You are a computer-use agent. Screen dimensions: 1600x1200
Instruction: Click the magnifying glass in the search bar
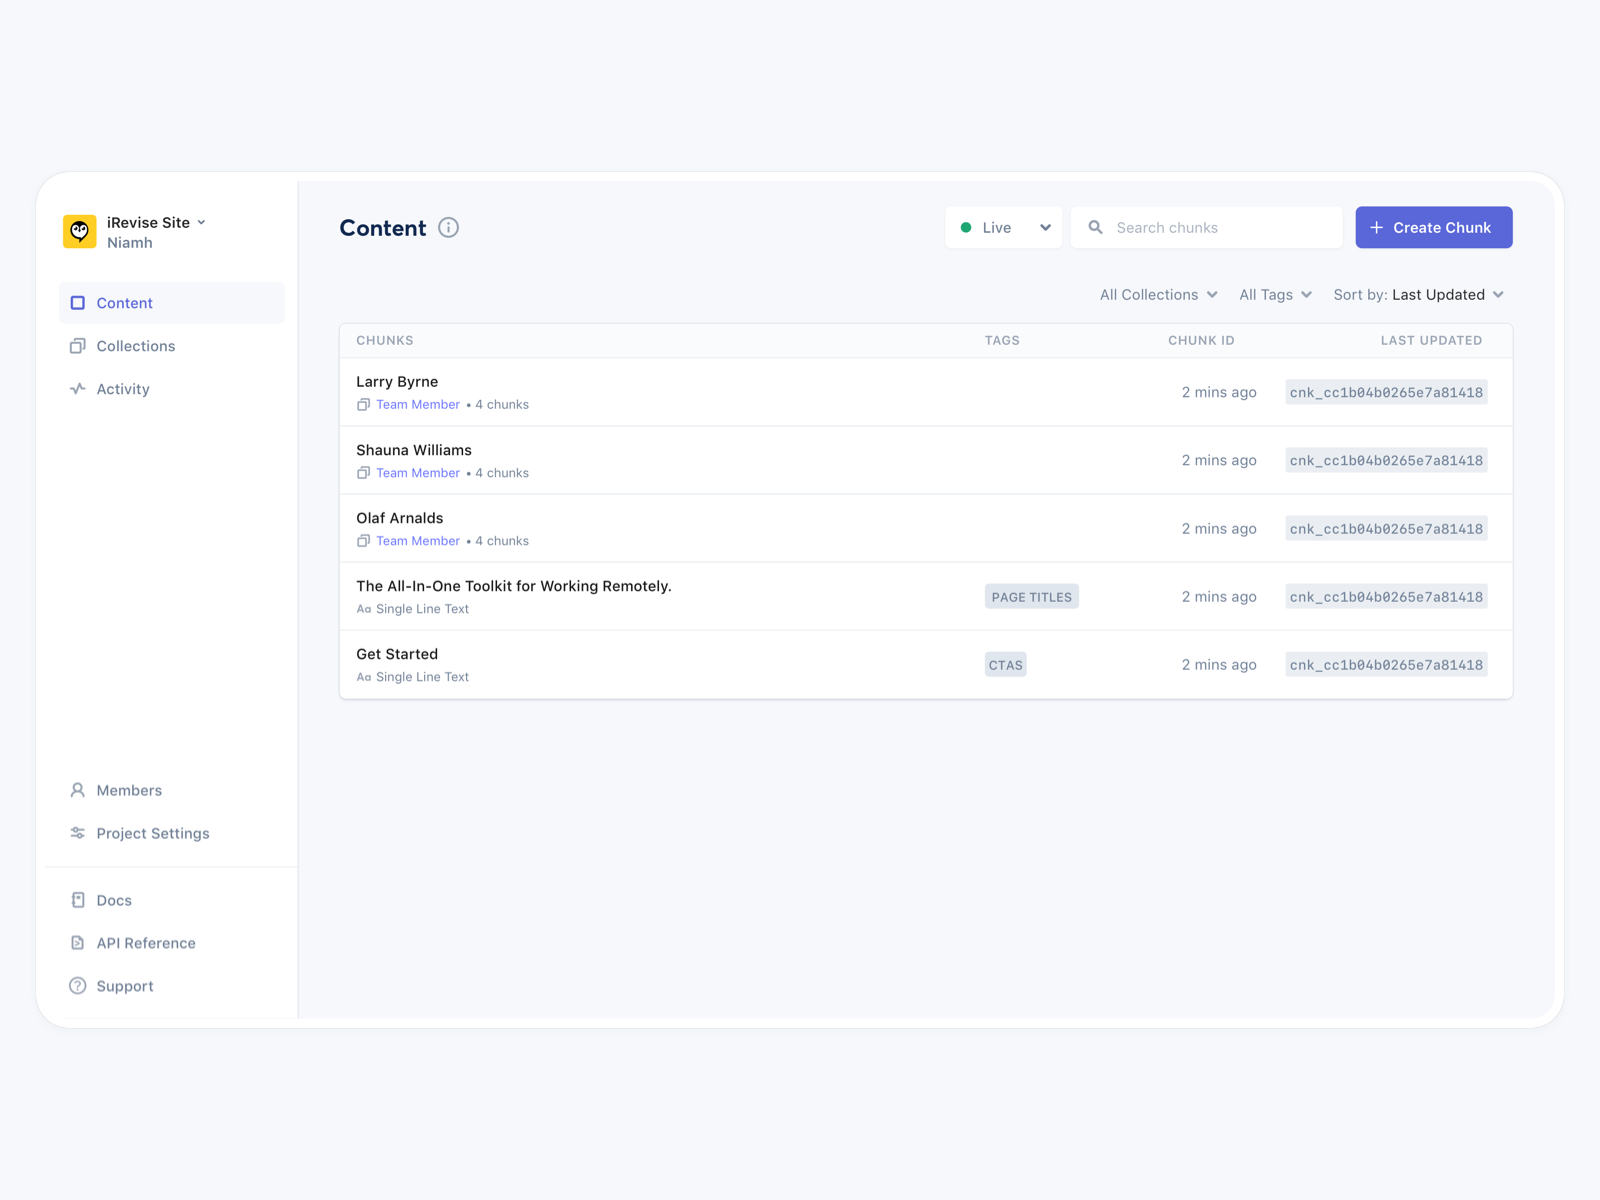(x=1096, y=227)
